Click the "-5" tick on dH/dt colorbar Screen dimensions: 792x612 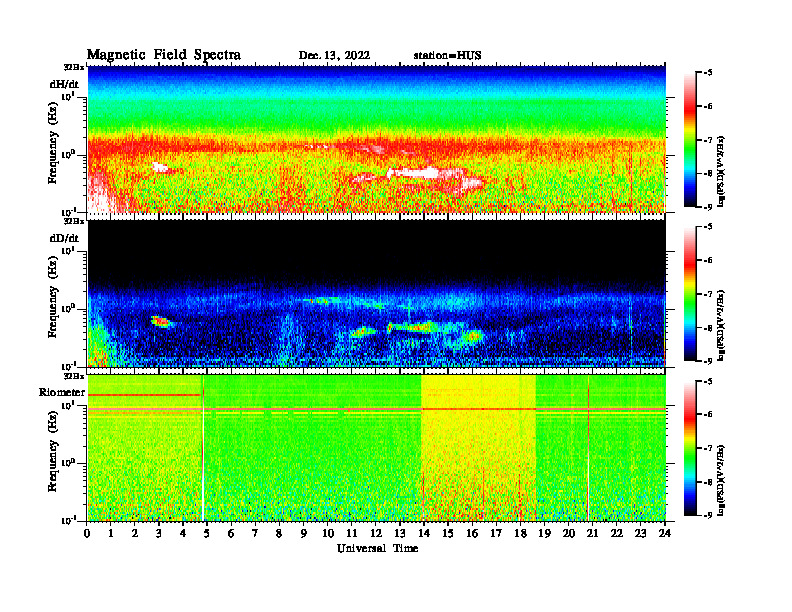tap(708, 73)
